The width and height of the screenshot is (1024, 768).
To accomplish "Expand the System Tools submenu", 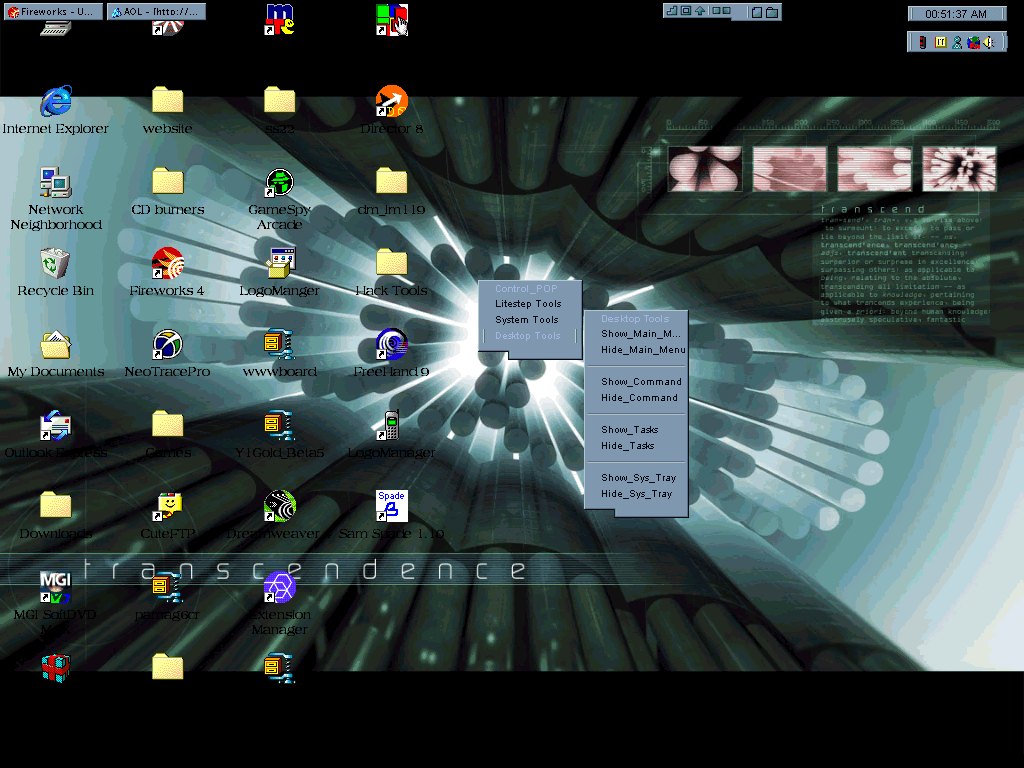I will (527, 320).
